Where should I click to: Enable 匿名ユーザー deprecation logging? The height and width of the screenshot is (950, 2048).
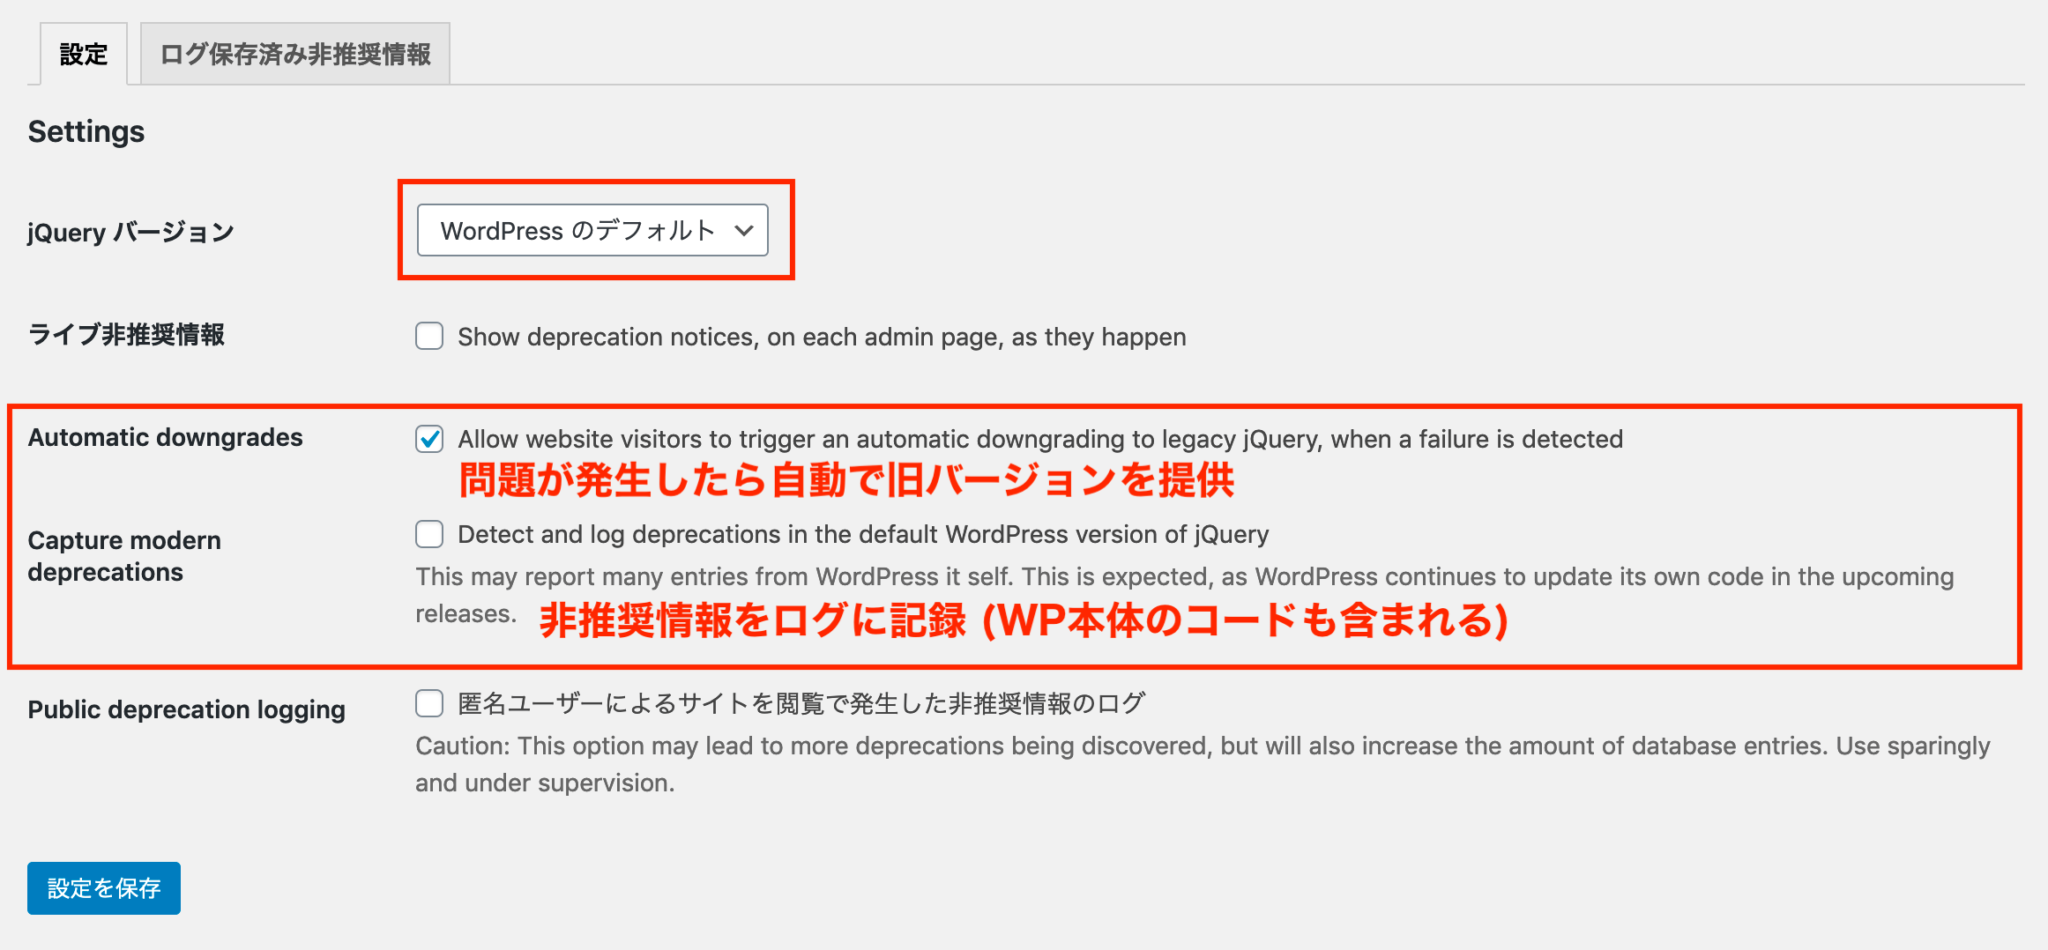(428, 704)
